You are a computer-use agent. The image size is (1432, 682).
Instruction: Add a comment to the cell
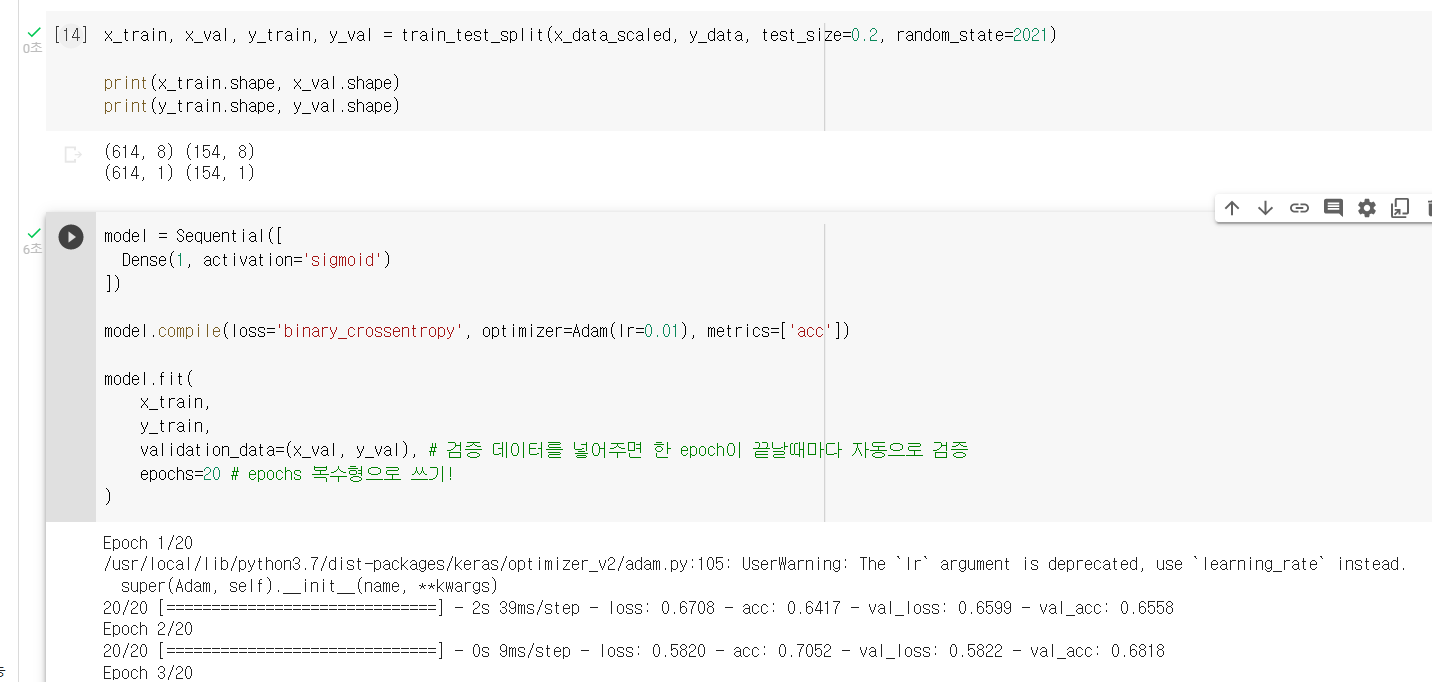[x=1333, y=208]
